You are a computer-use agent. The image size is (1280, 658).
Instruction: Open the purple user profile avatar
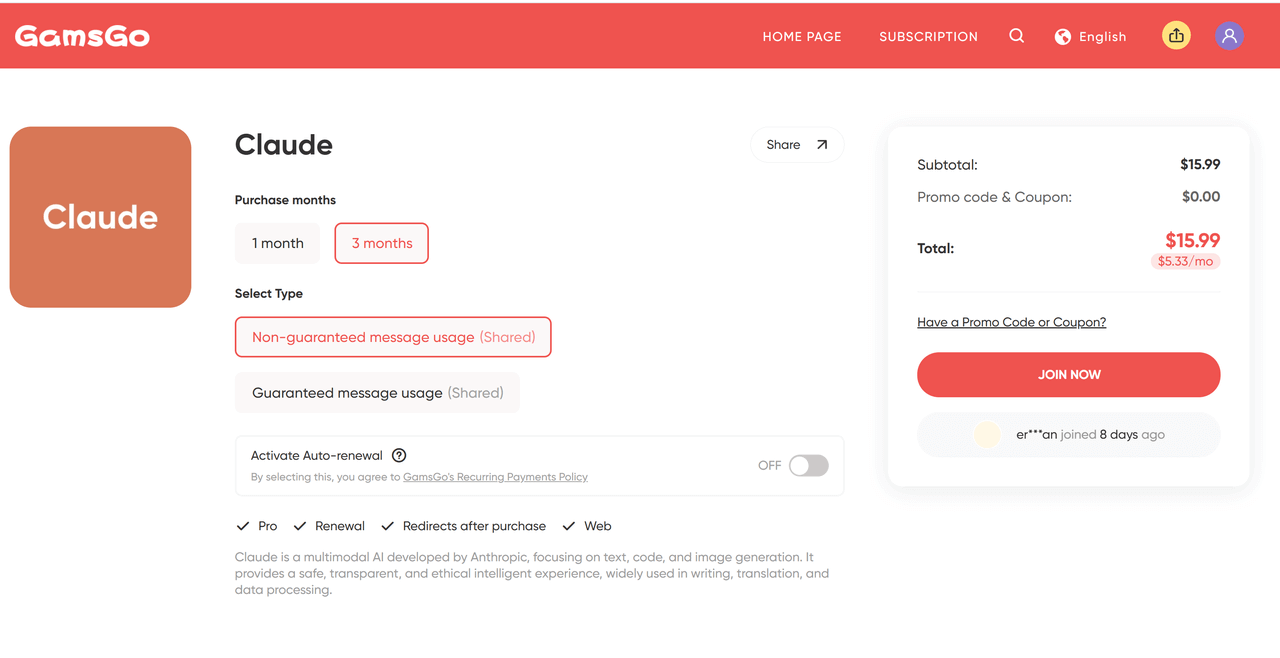(1229, 36)
